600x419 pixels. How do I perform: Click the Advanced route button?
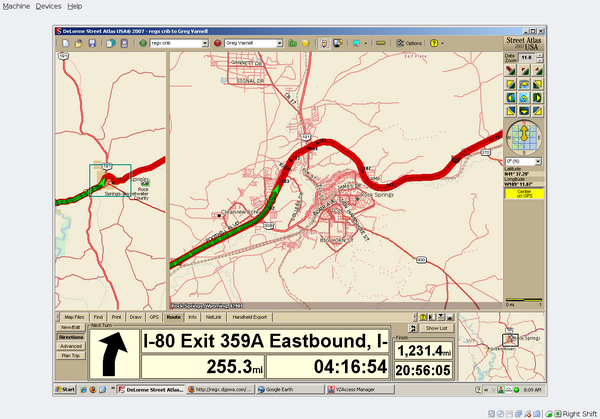point(71,346)
